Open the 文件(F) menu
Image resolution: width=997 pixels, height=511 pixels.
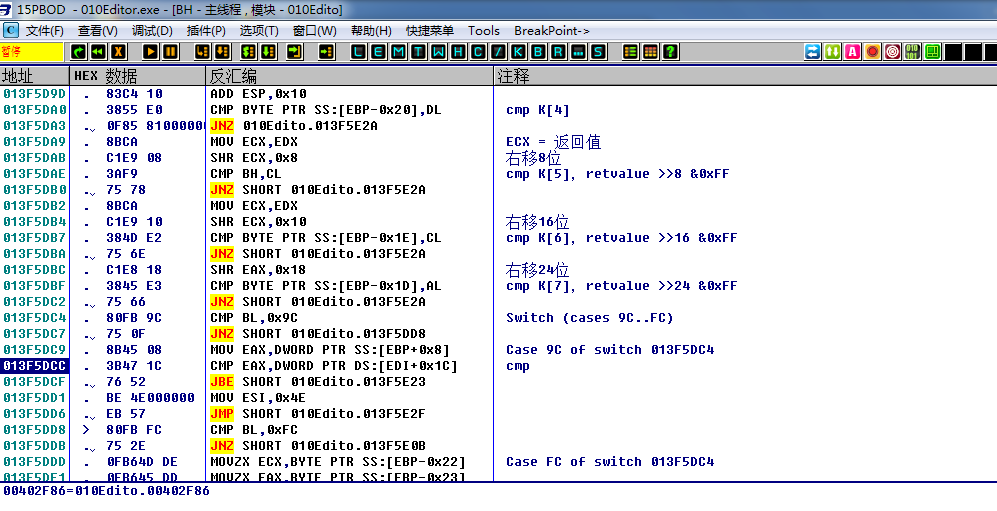click(x=45, y=31)
